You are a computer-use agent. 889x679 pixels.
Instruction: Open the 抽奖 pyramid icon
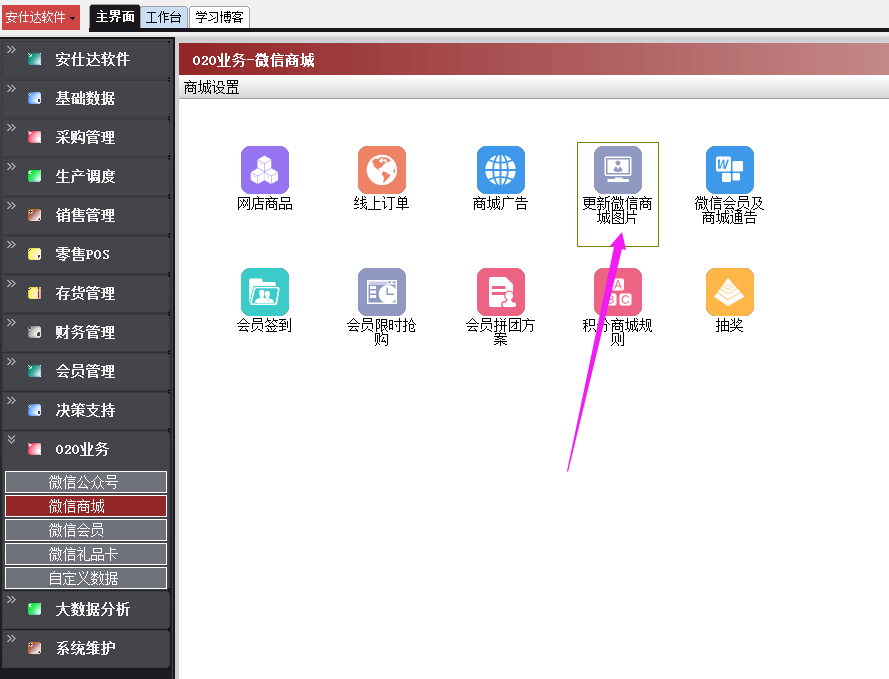730,292
